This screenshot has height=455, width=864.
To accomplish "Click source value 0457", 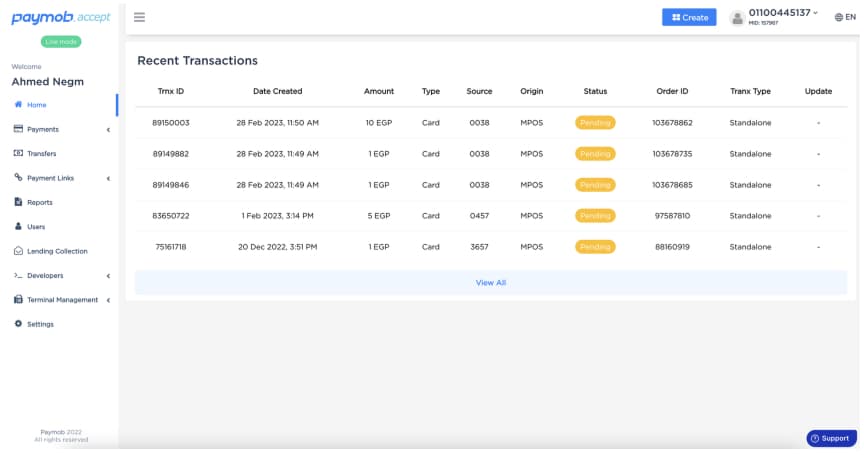I will tap(479, 215).
